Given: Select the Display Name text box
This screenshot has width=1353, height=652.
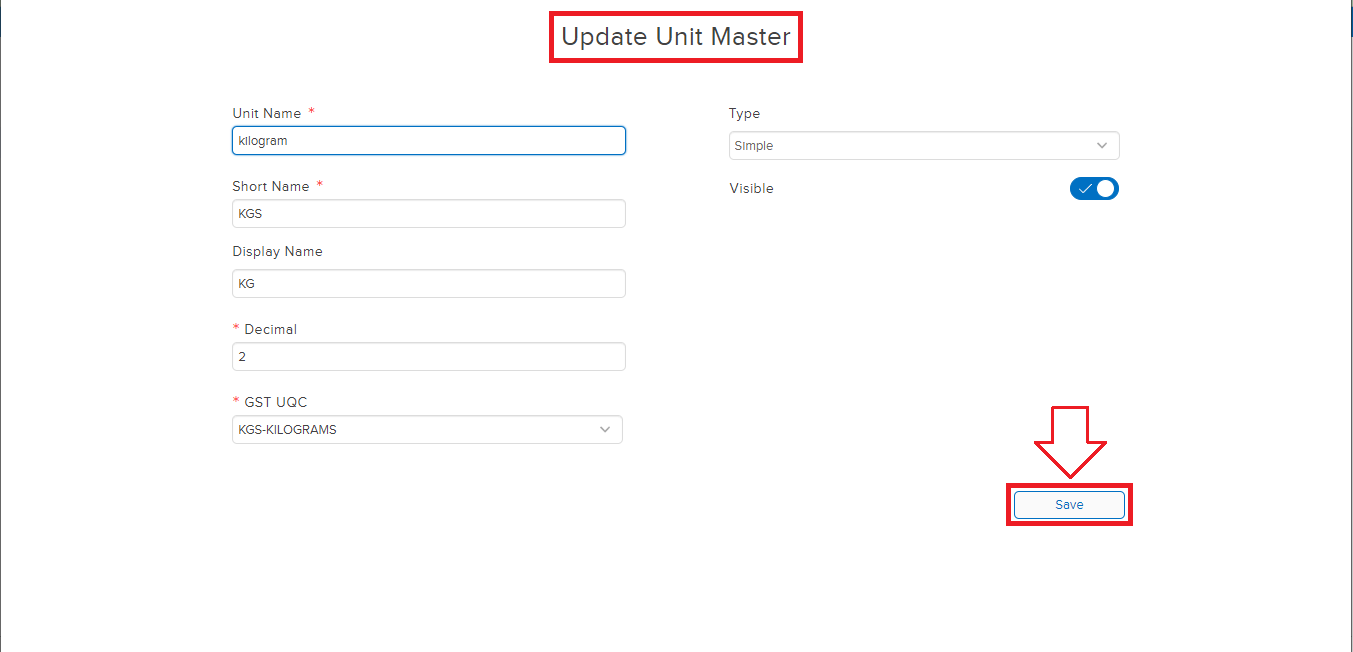Looking at the screenshot, I should (428, 284).
